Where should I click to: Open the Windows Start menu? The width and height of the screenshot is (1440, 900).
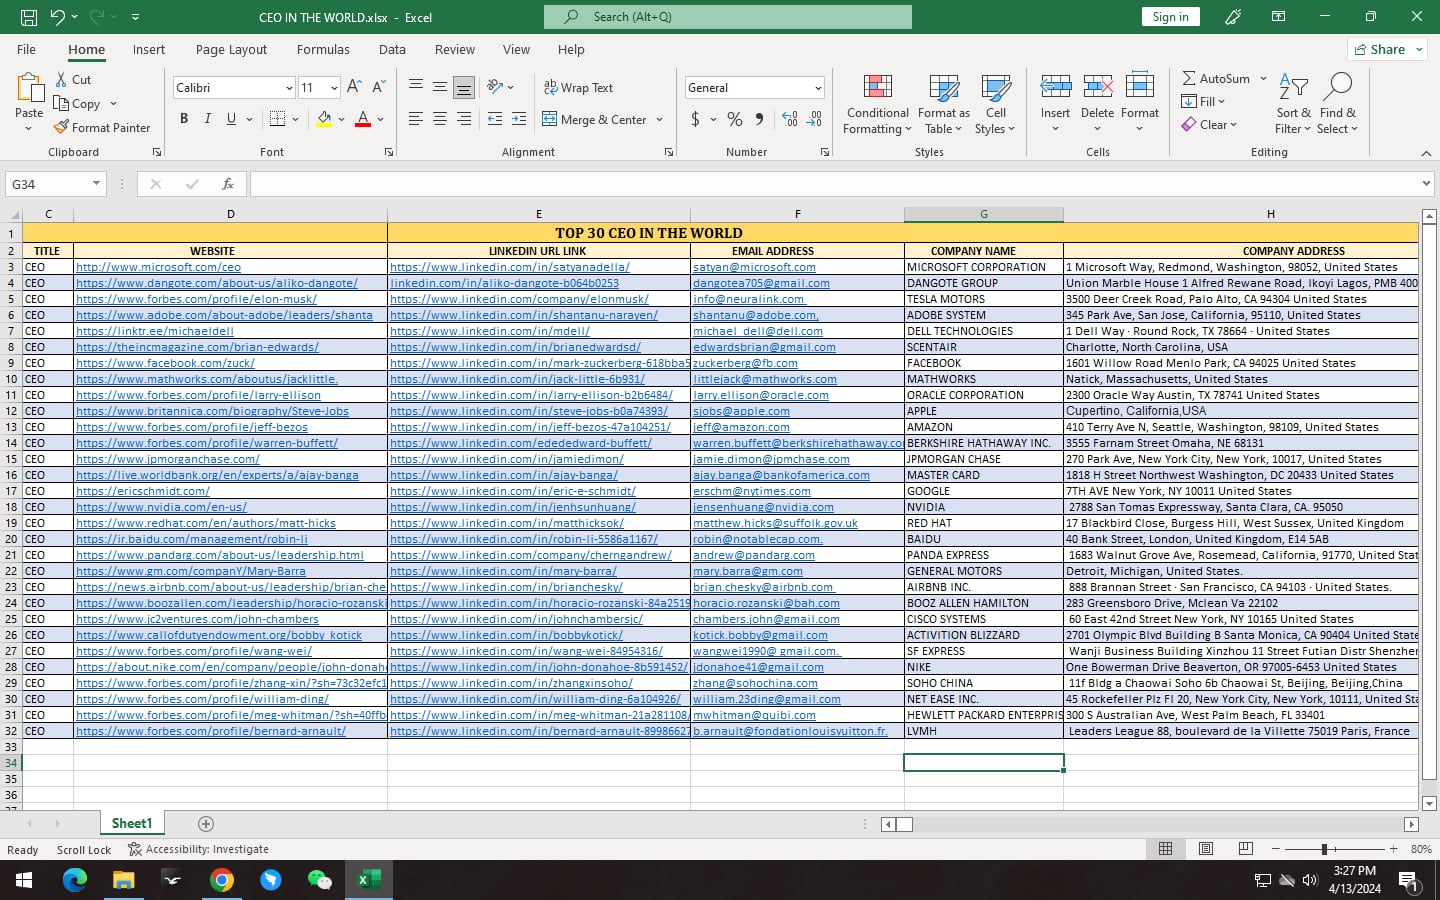point(24,880)
